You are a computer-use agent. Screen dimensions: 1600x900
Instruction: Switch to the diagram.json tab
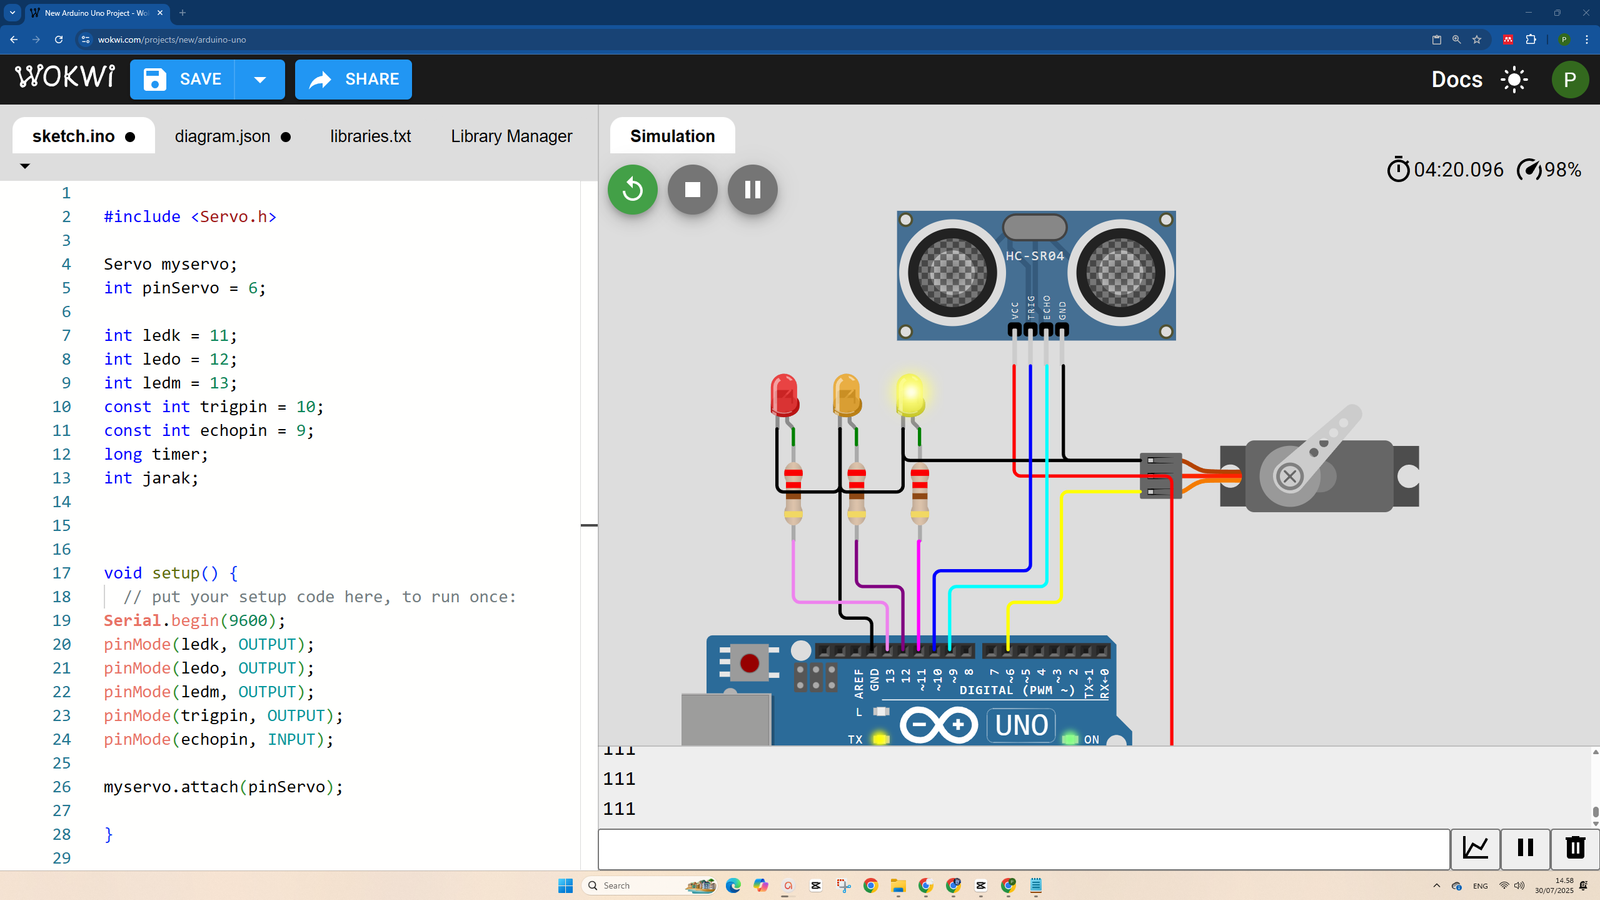point(232,136)
